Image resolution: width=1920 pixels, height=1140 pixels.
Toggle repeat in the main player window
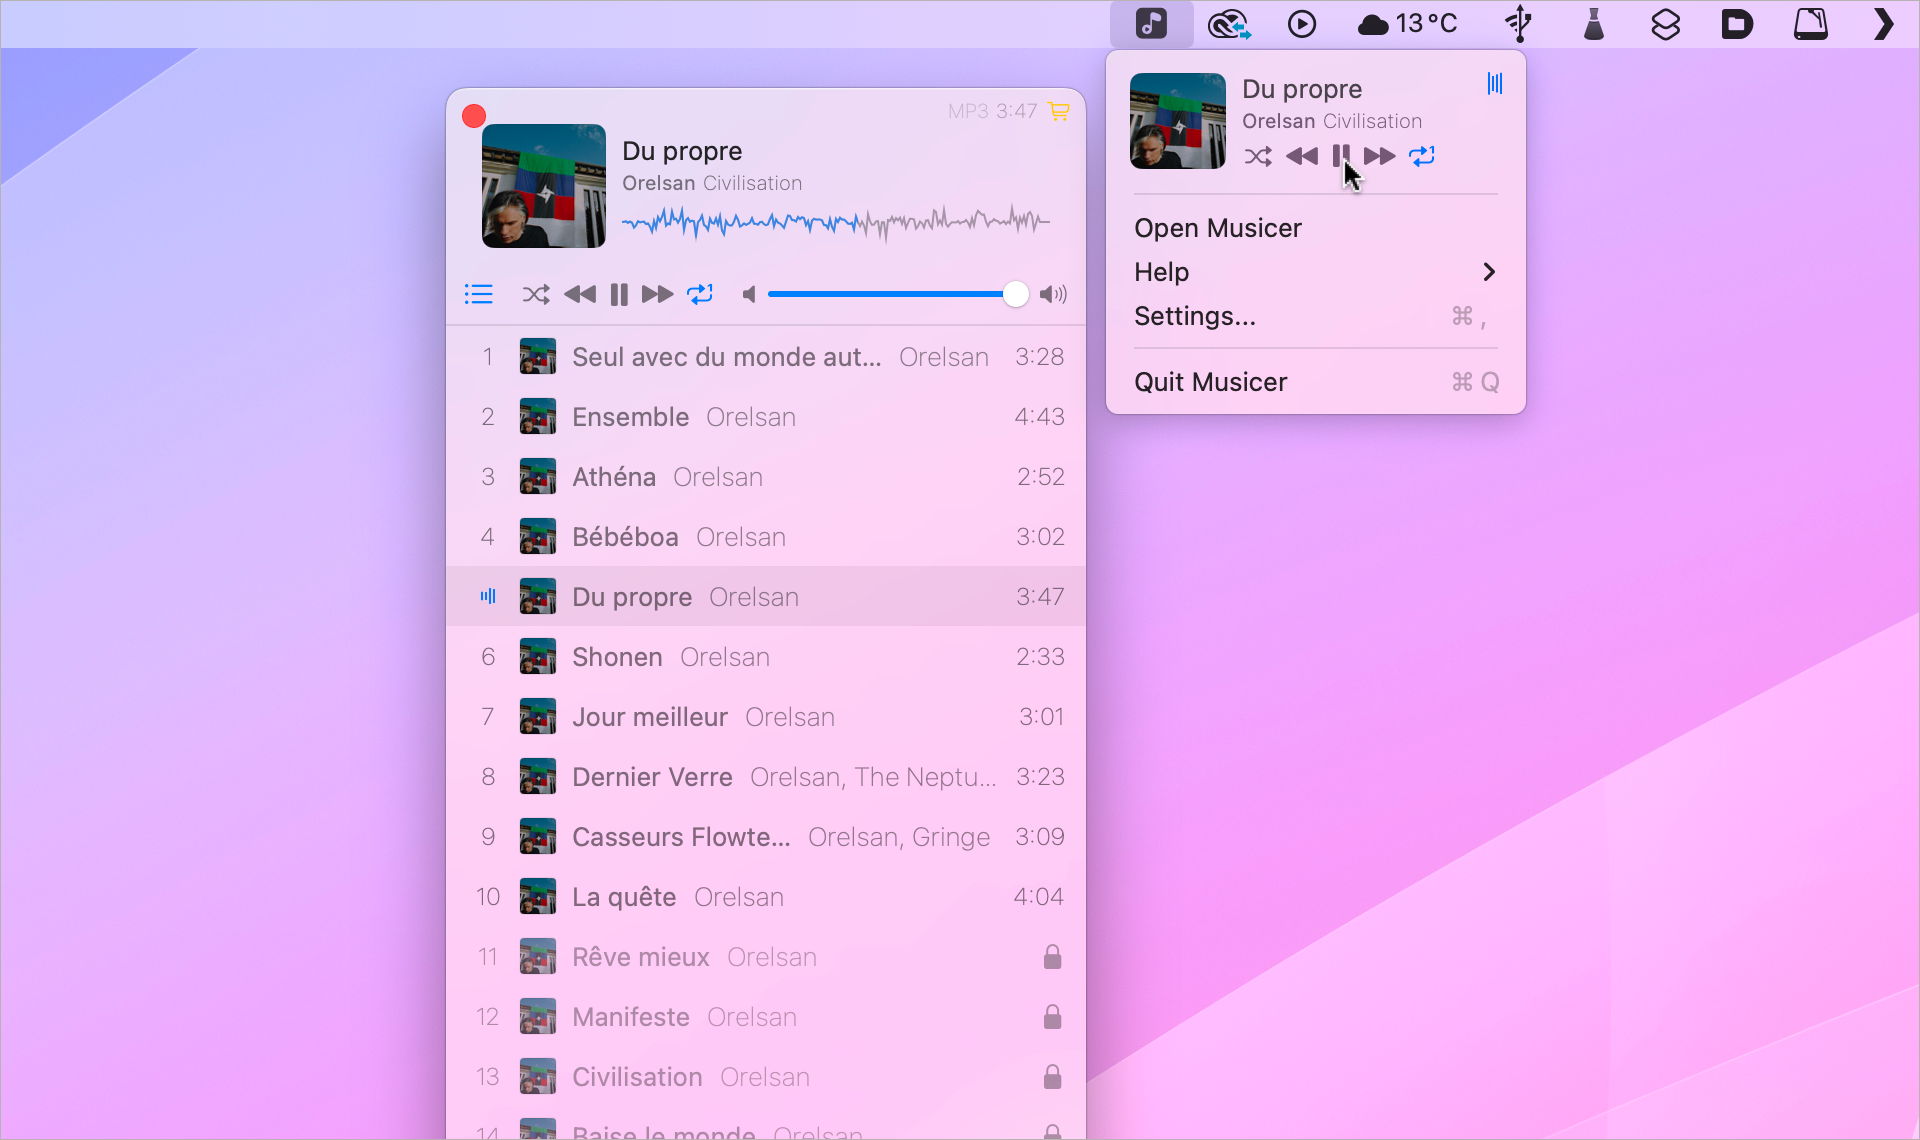pyautogui.click(x=700, y=294)
